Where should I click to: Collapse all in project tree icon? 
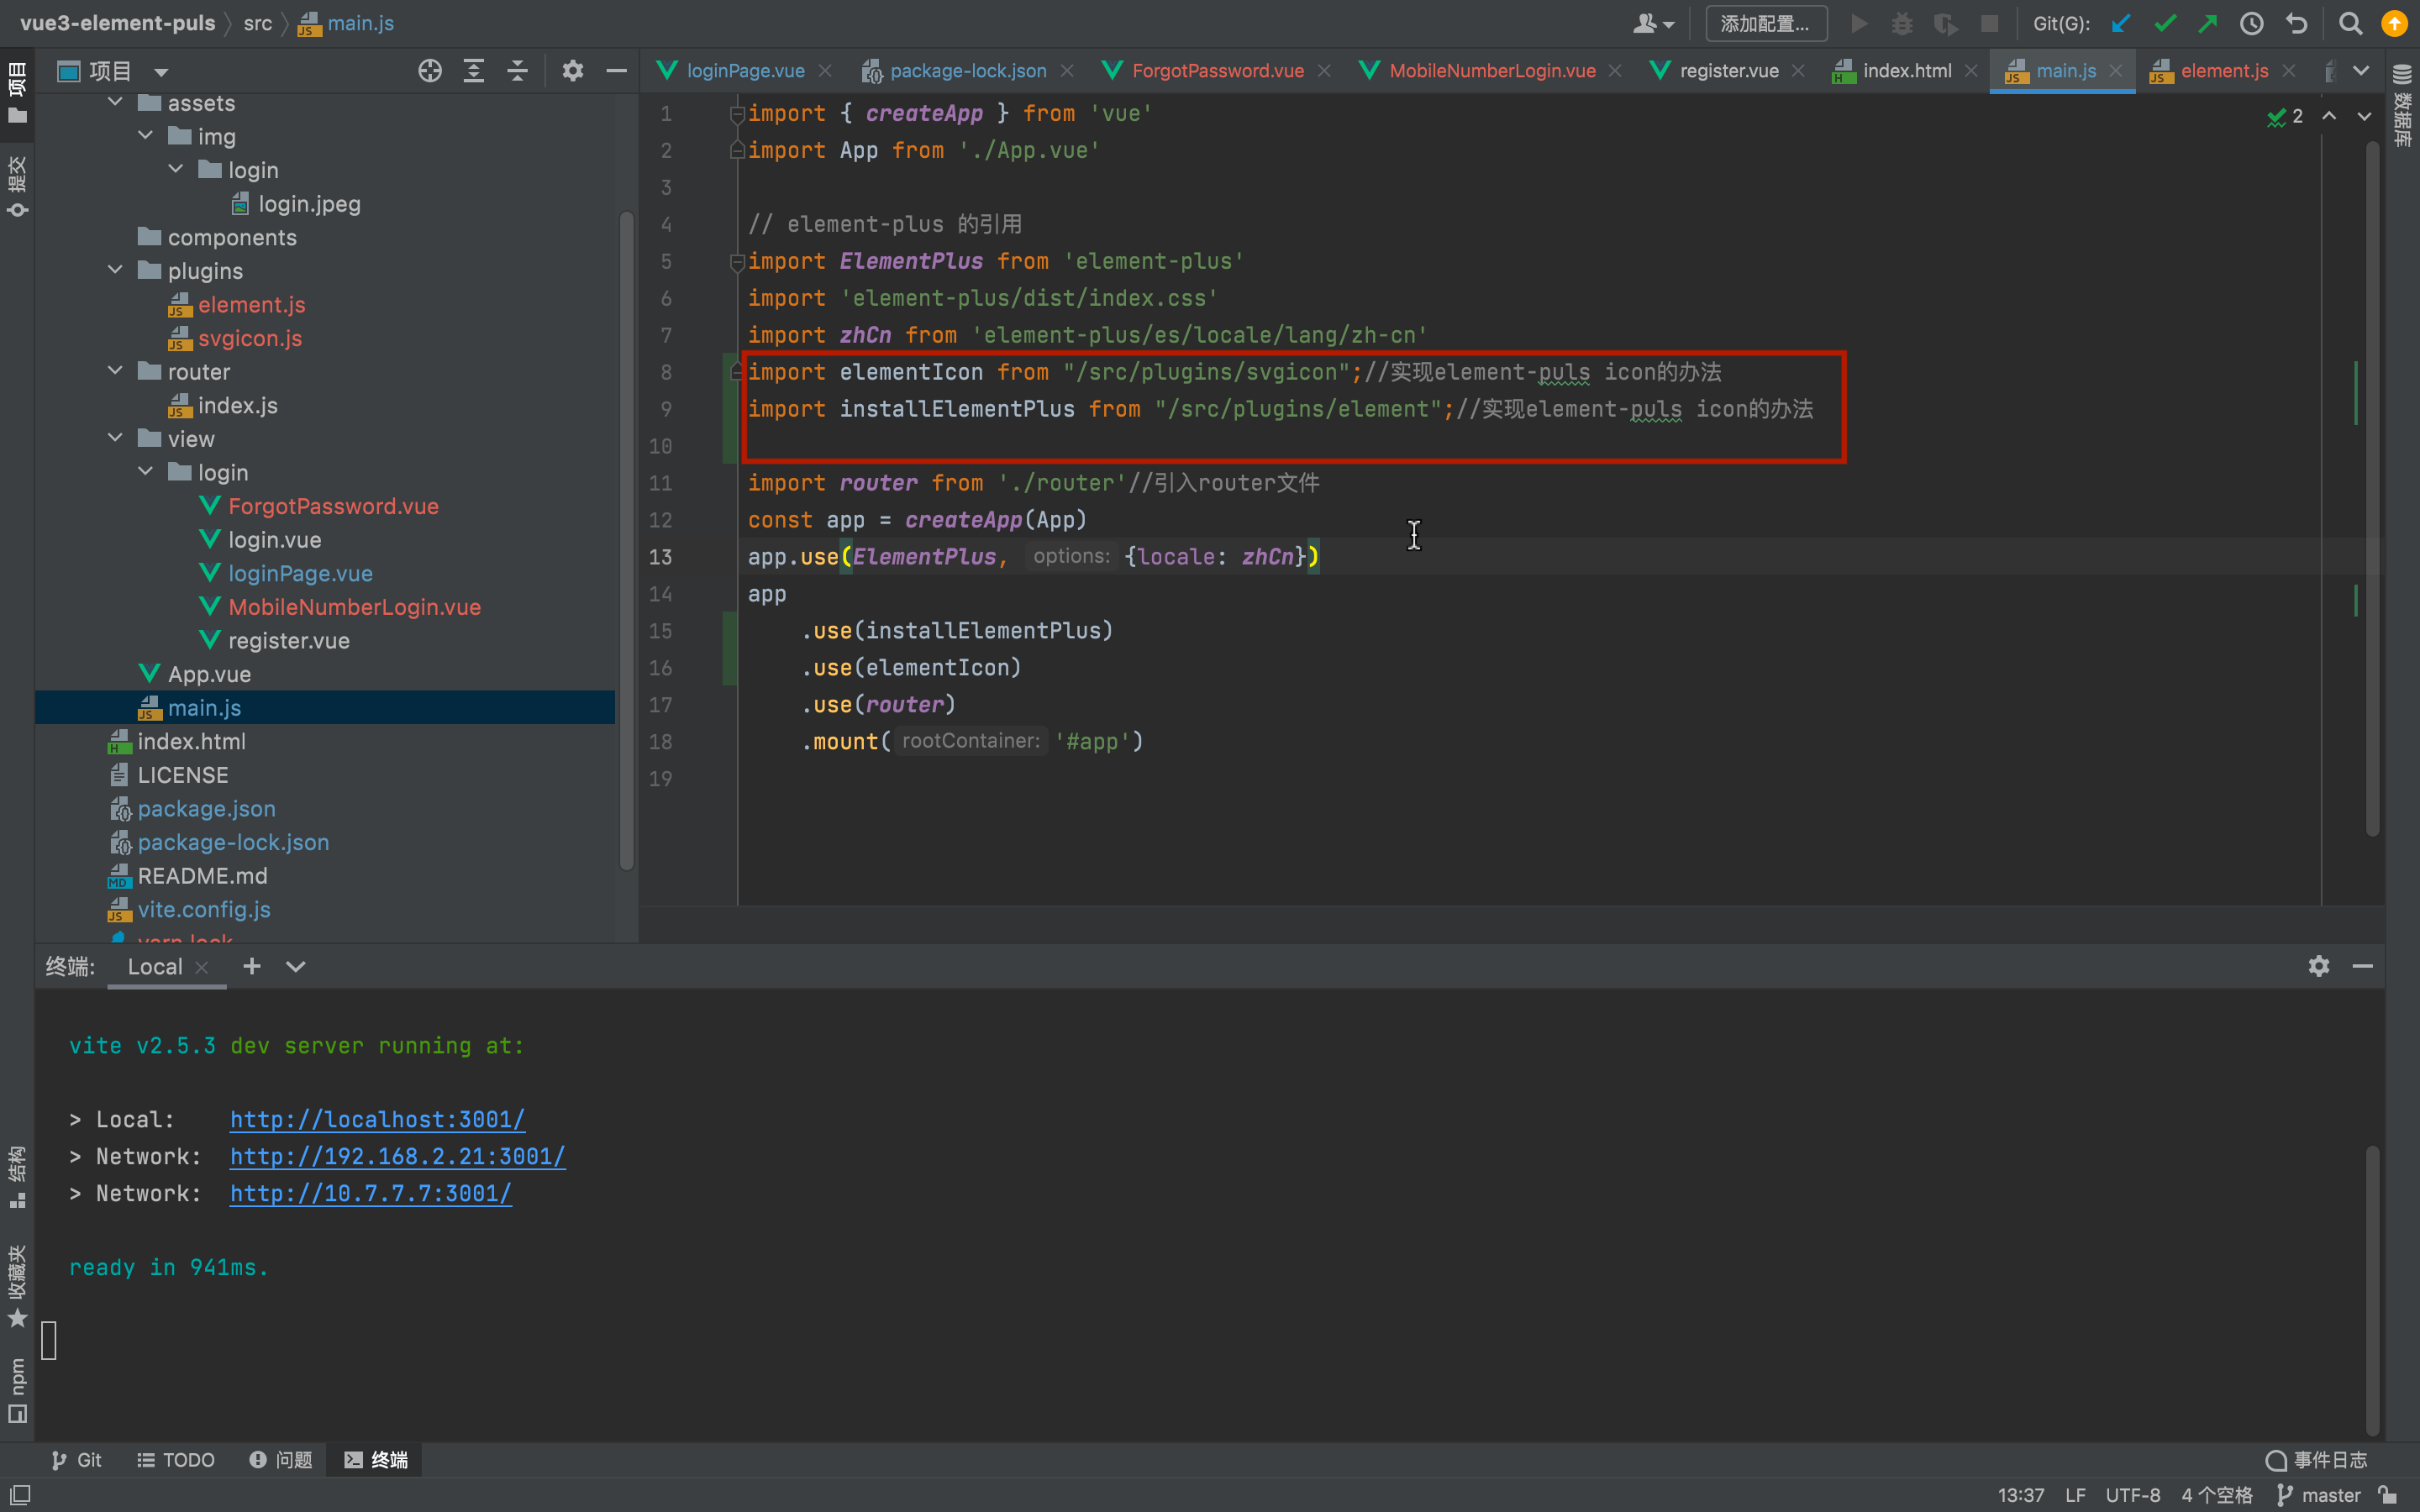click(517, 71)
